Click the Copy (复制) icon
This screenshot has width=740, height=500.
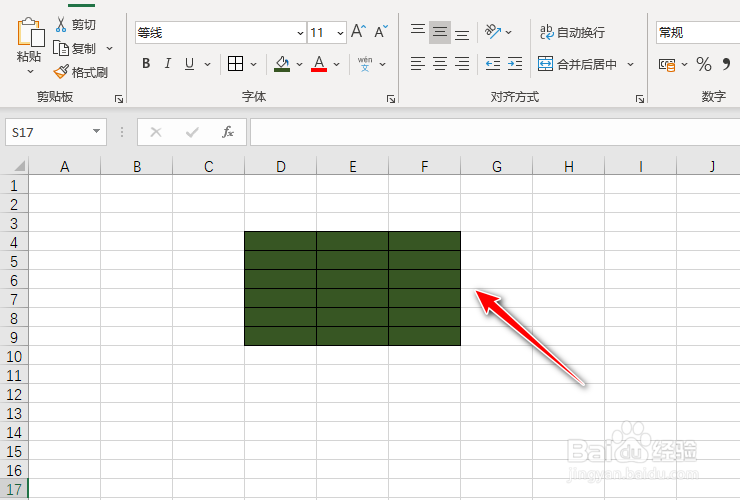pyautogui.click(x=60, y=48)
